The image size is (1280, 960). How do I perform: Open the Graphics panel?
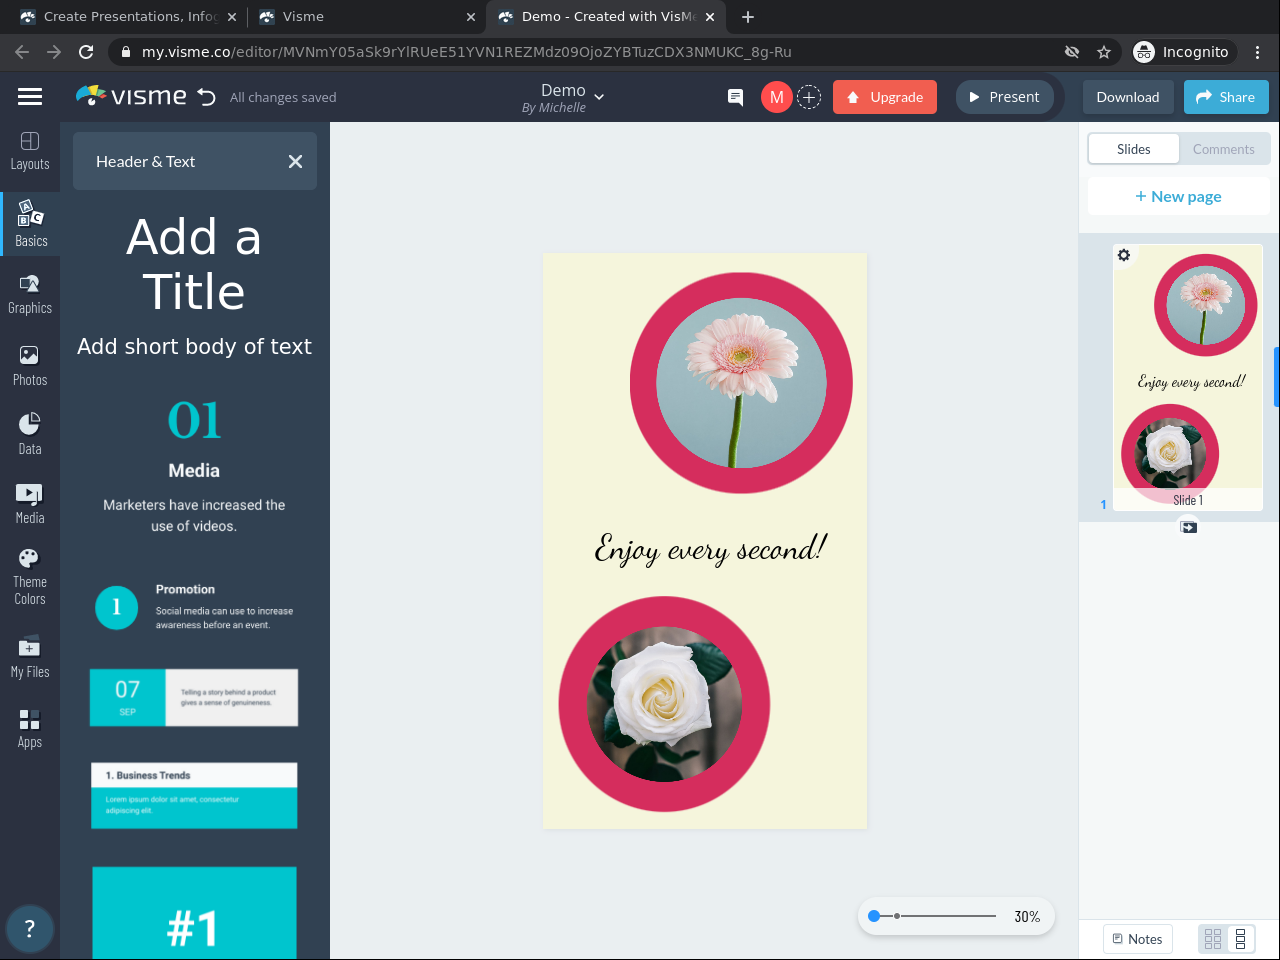[x=30, y=294]
